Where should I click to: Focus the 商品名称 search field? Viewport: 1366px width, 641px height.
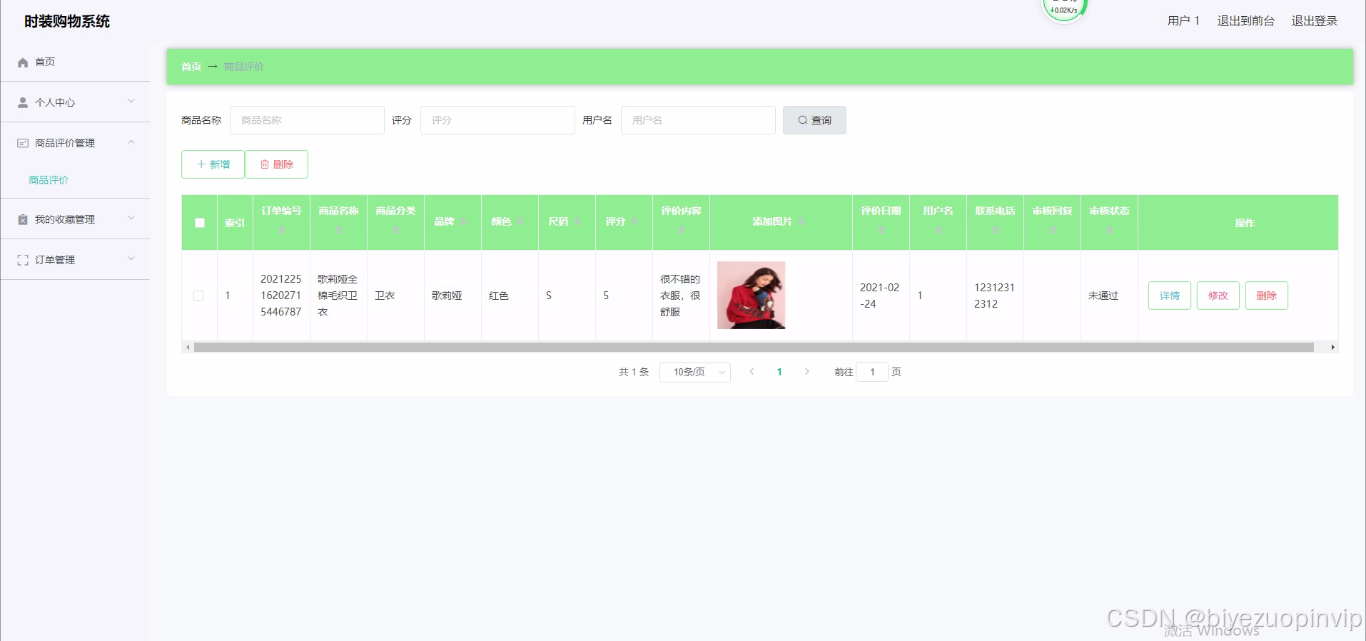pyautogui.click(x=307, y=120)
